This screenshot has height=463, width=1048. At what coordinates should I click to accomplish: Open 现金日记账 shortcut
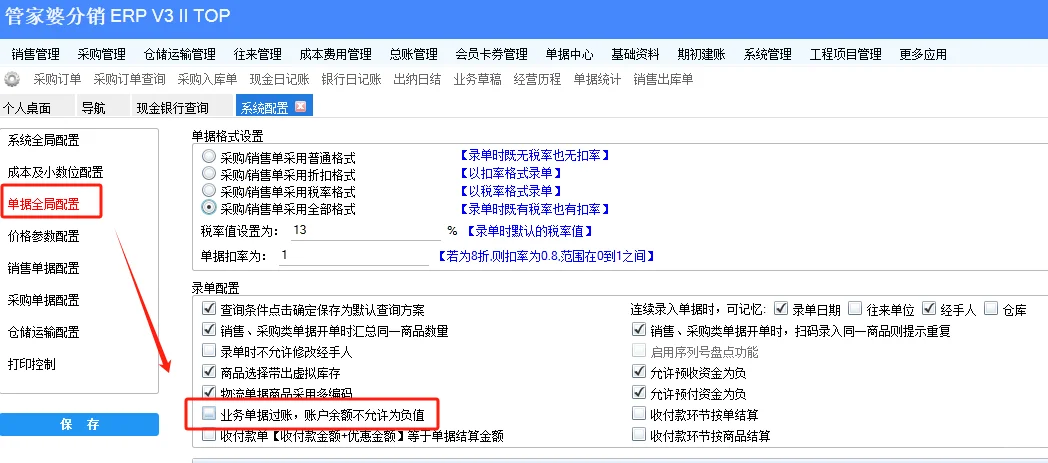pyautogui.click(x=279, y=80)
